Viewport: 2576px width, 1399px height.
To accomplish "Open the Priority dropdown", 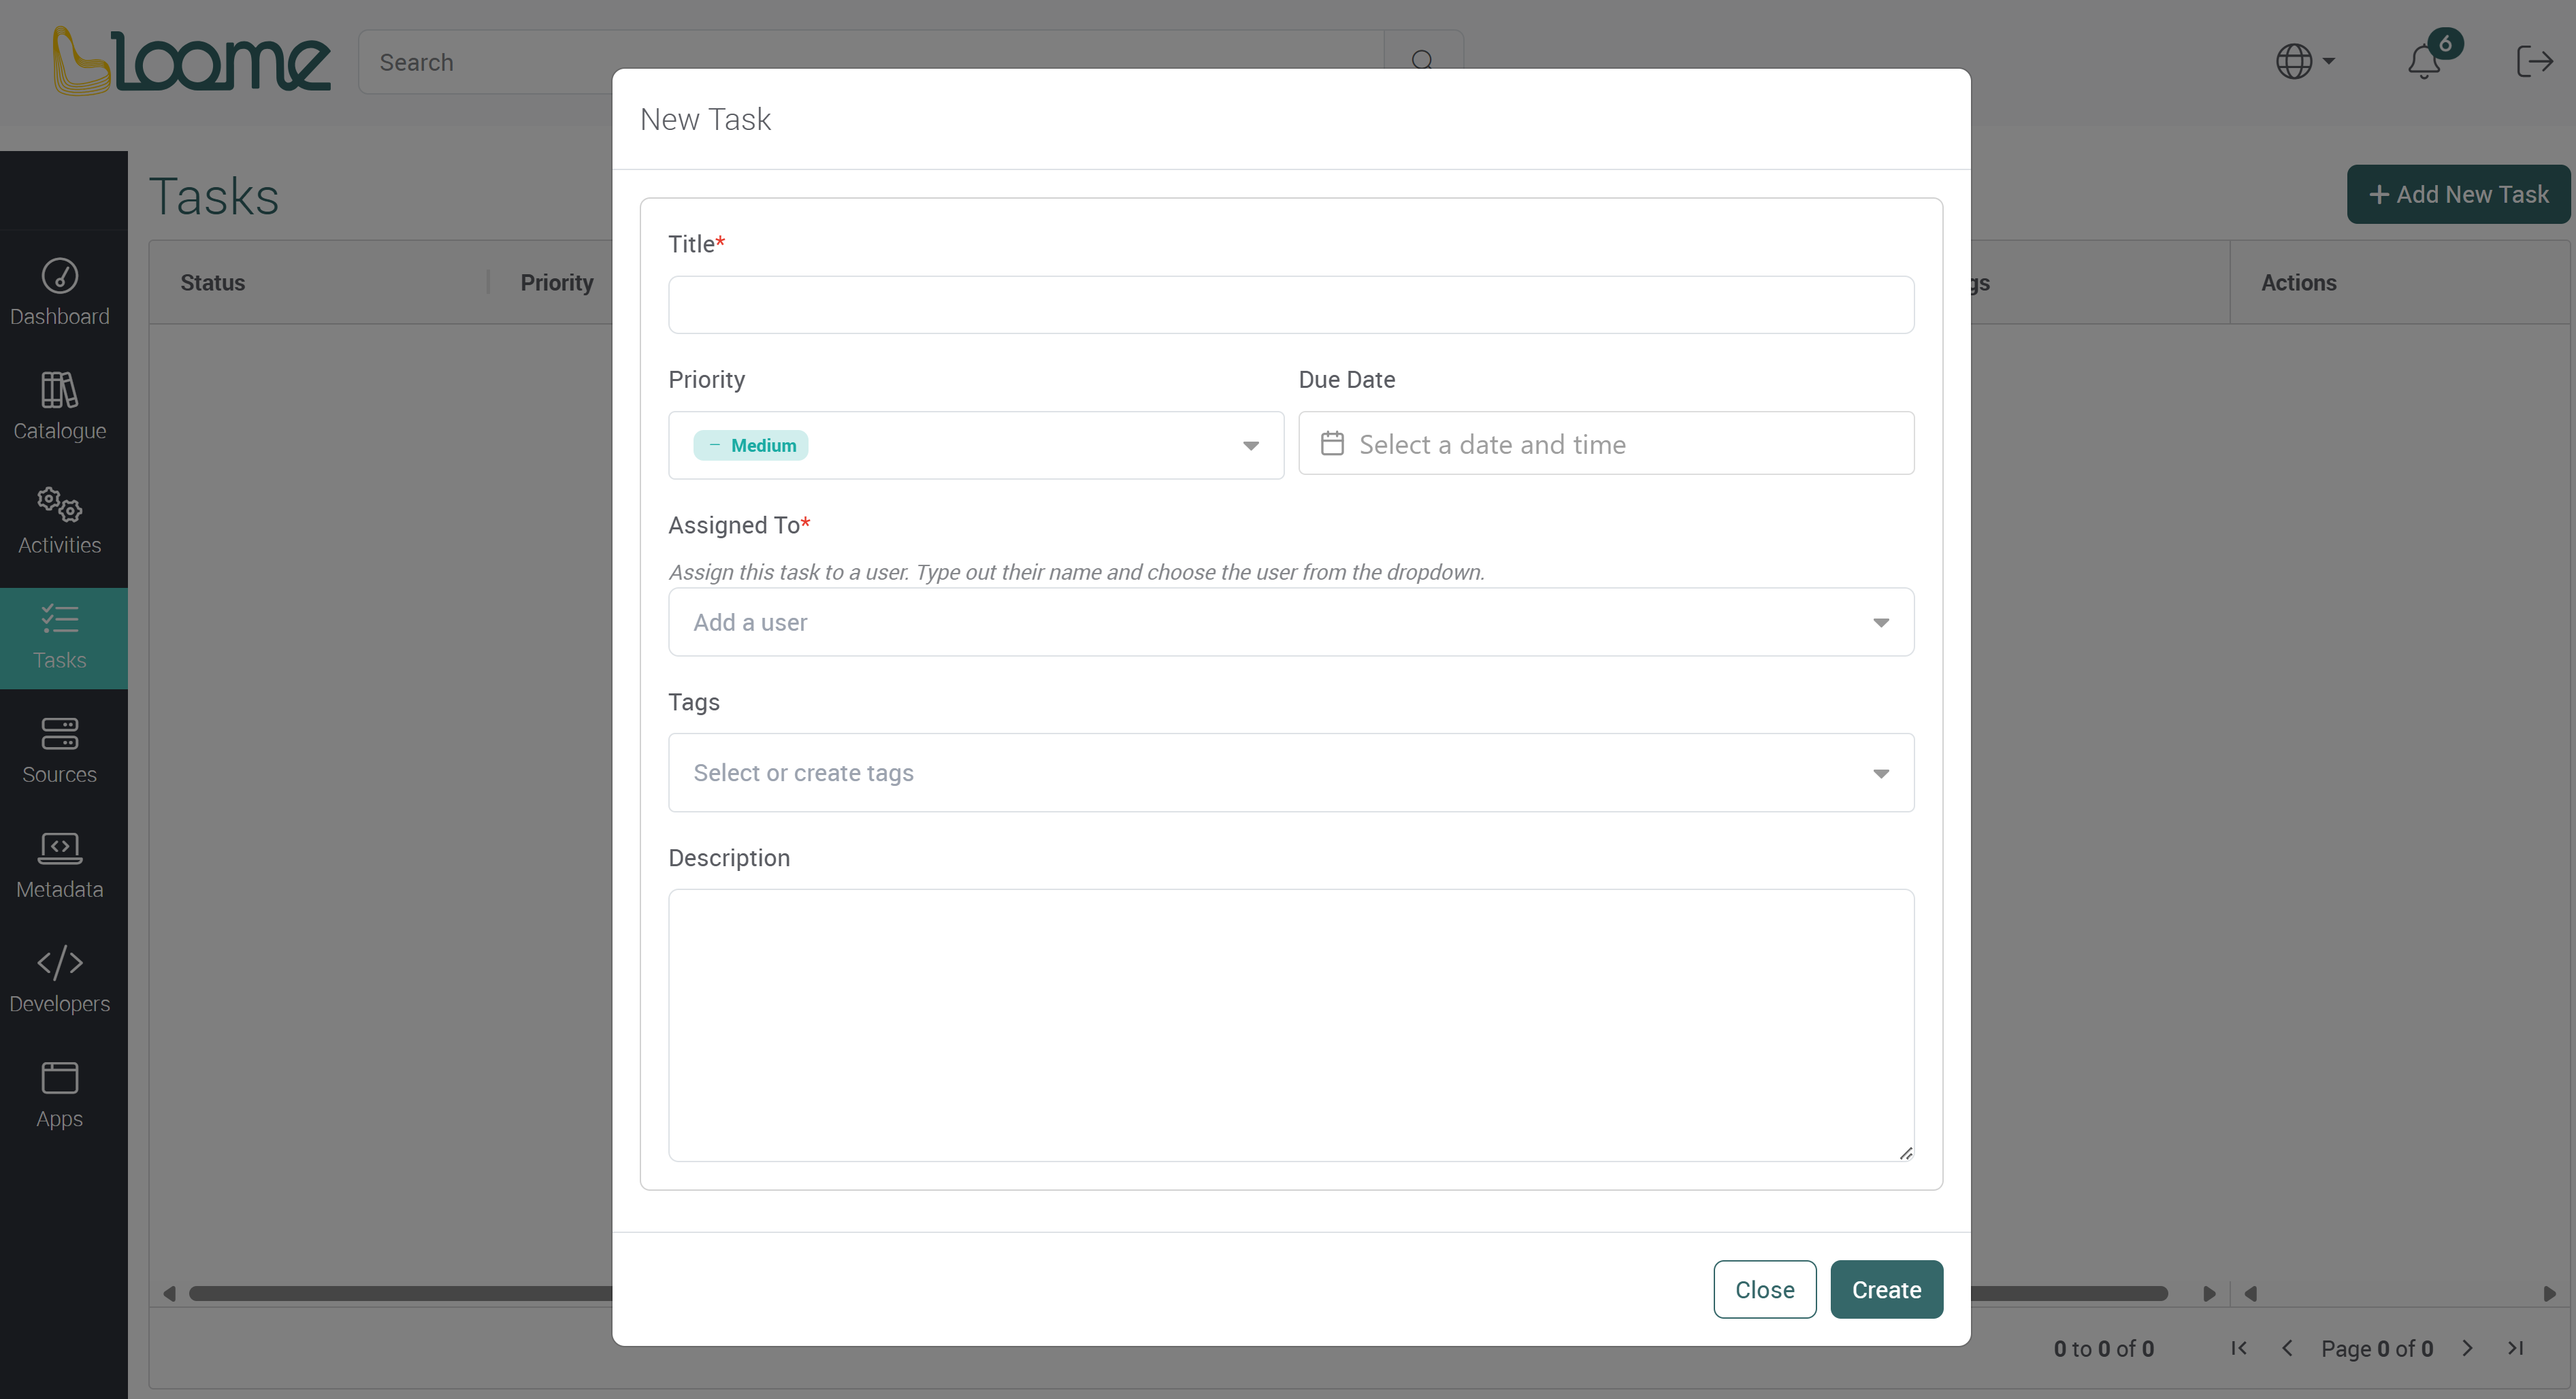I will 1251,445.
